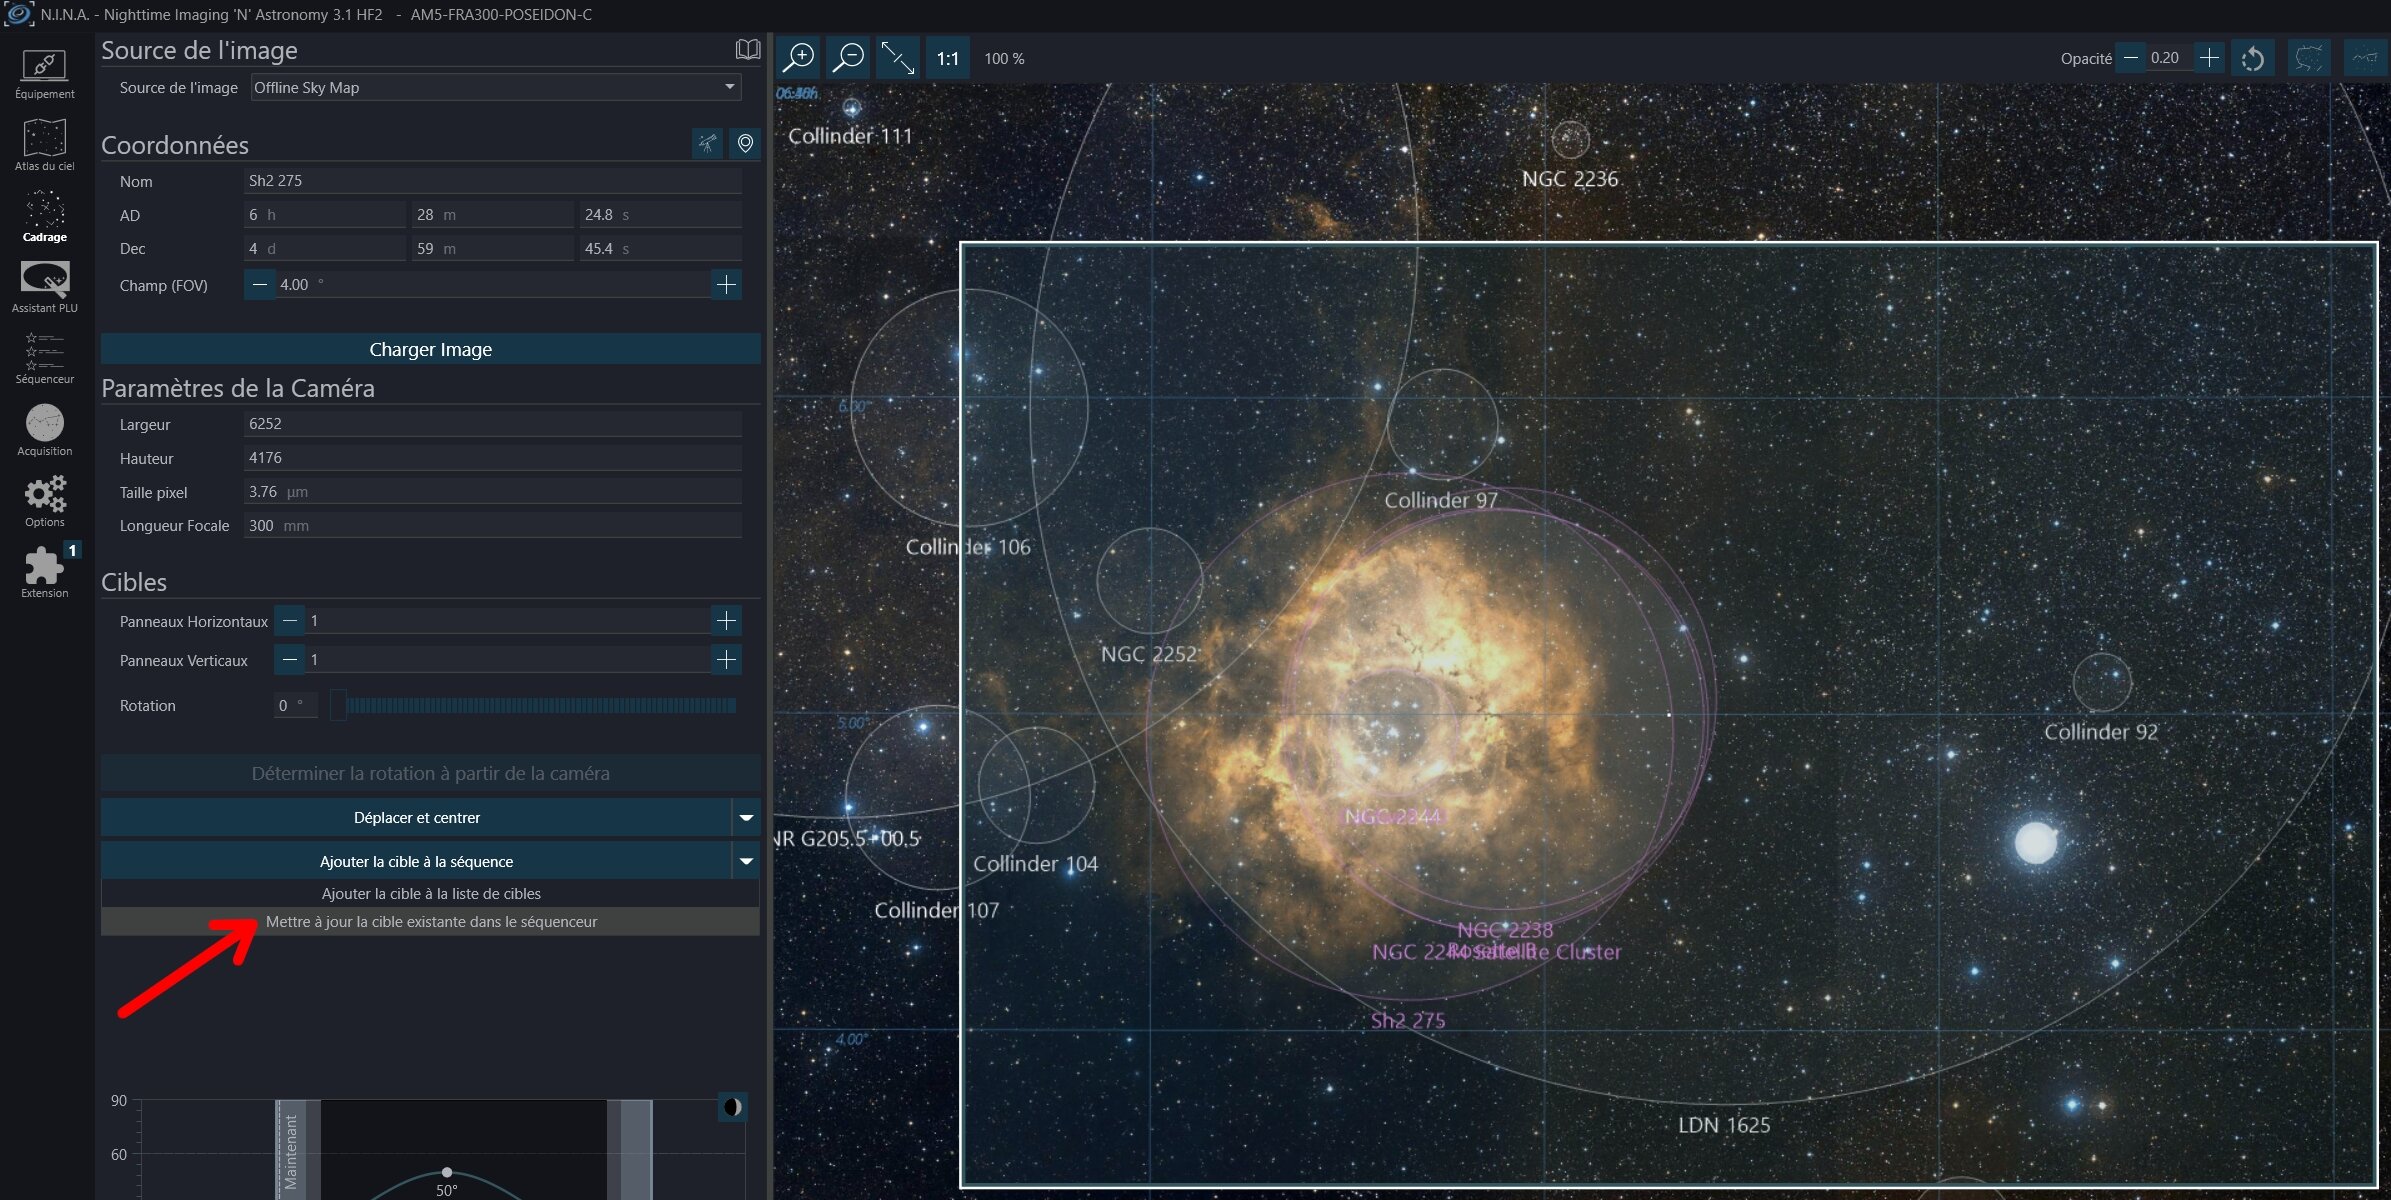Select Mettre à jour la cible existante option

(431, 922)
